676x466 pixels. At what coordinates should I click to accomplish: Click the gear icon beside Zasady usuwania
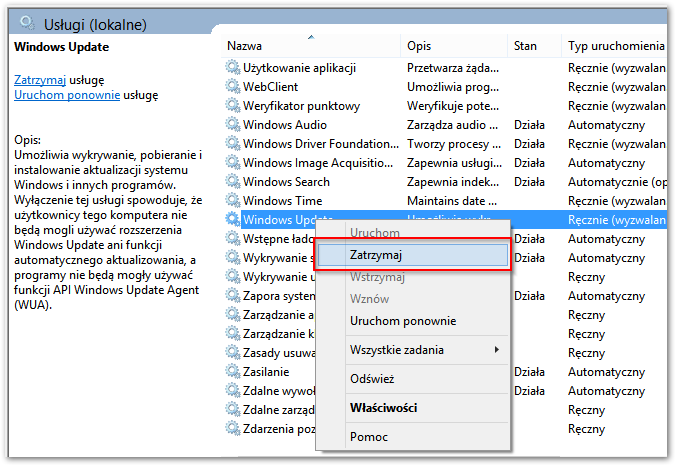point(233,352)
